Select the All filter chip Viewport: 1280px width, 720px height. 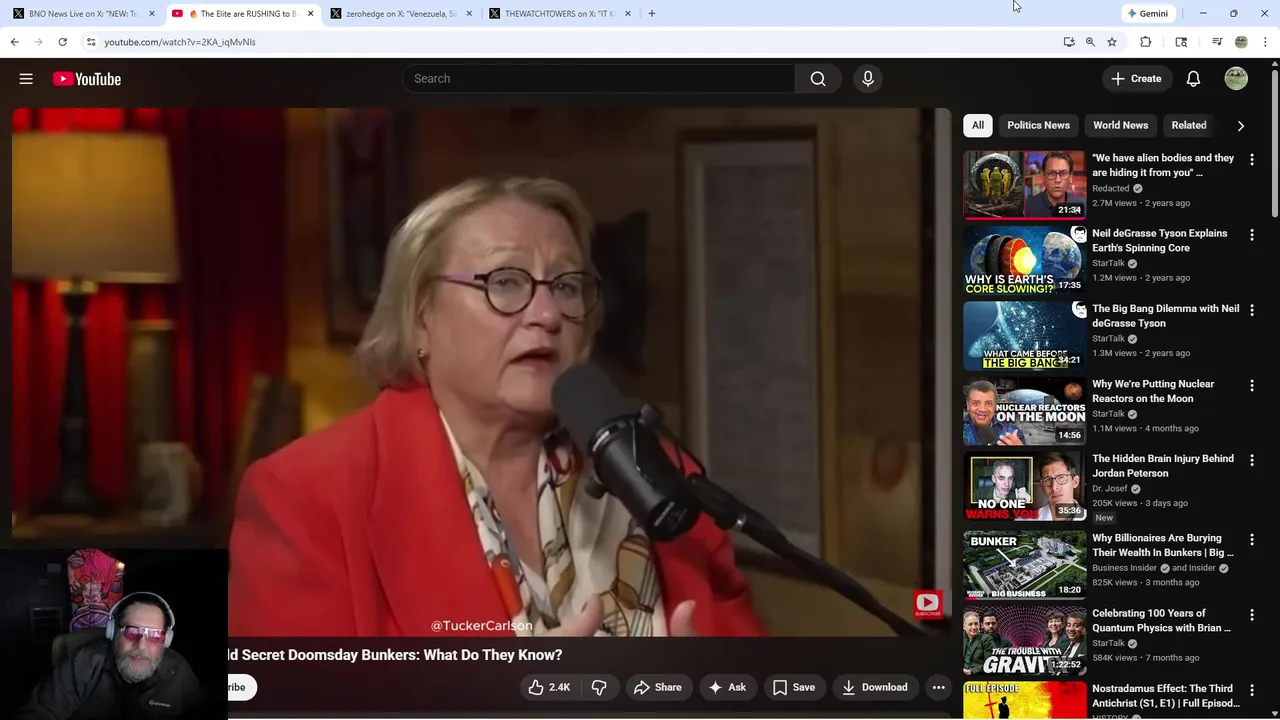point(977,125)
